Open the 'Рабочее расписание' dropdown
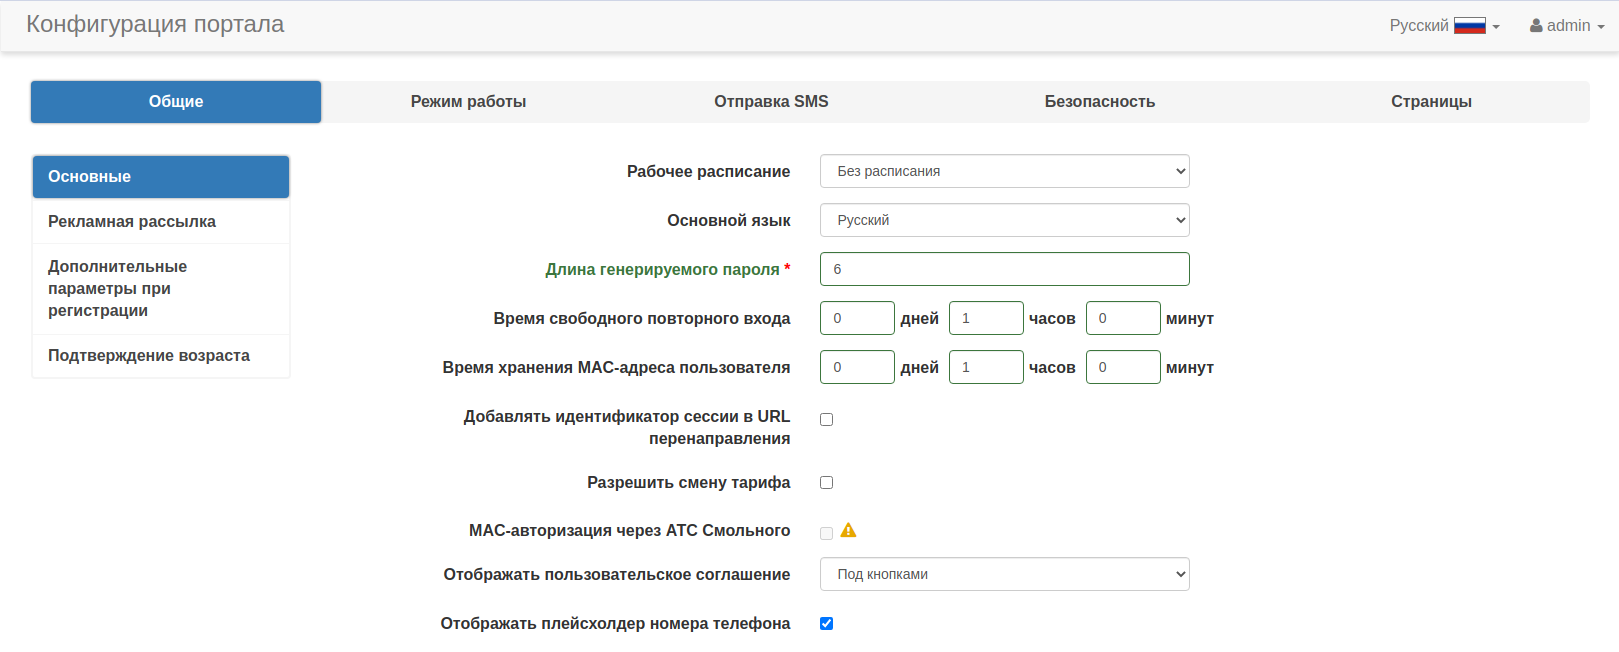 [x=1004, y=171]
